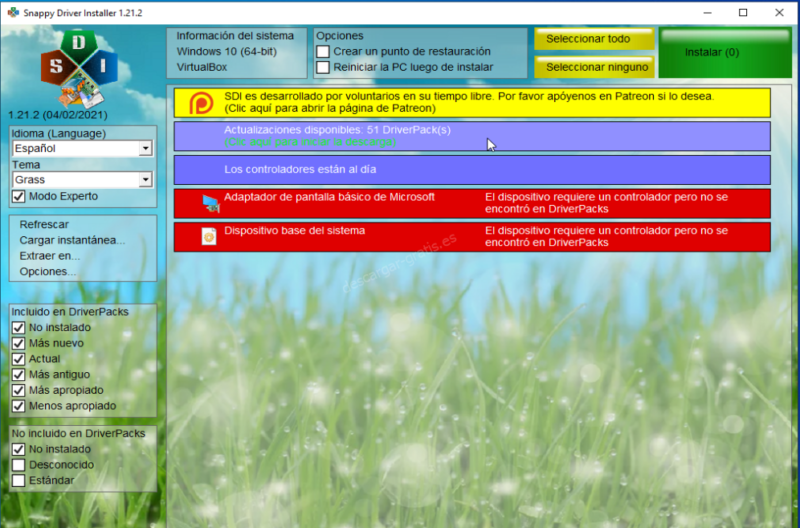The width and height of the screenshot is (800, 528).
Task: Click the display adapter device icon
Action: point(211,204)
